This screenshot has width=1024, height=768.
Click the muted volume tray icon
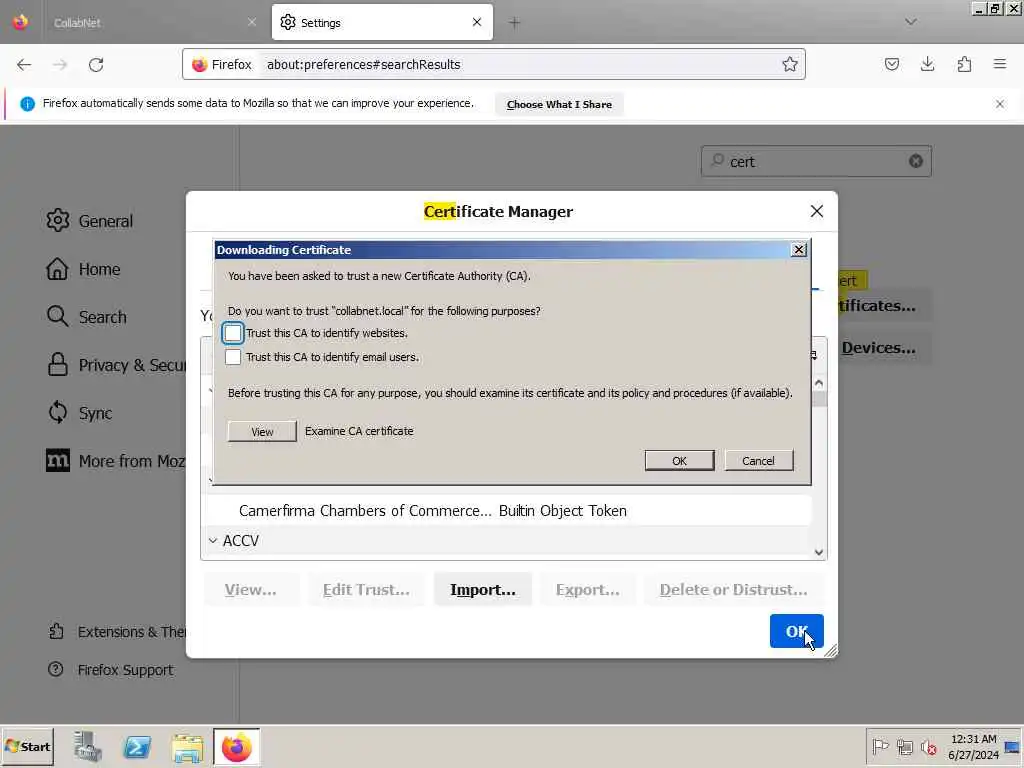(x=929, y=746)
